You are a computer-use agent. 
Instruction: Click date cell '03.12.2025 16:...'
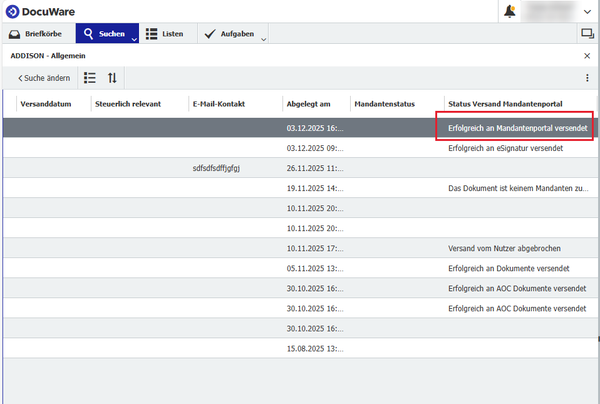315,128
